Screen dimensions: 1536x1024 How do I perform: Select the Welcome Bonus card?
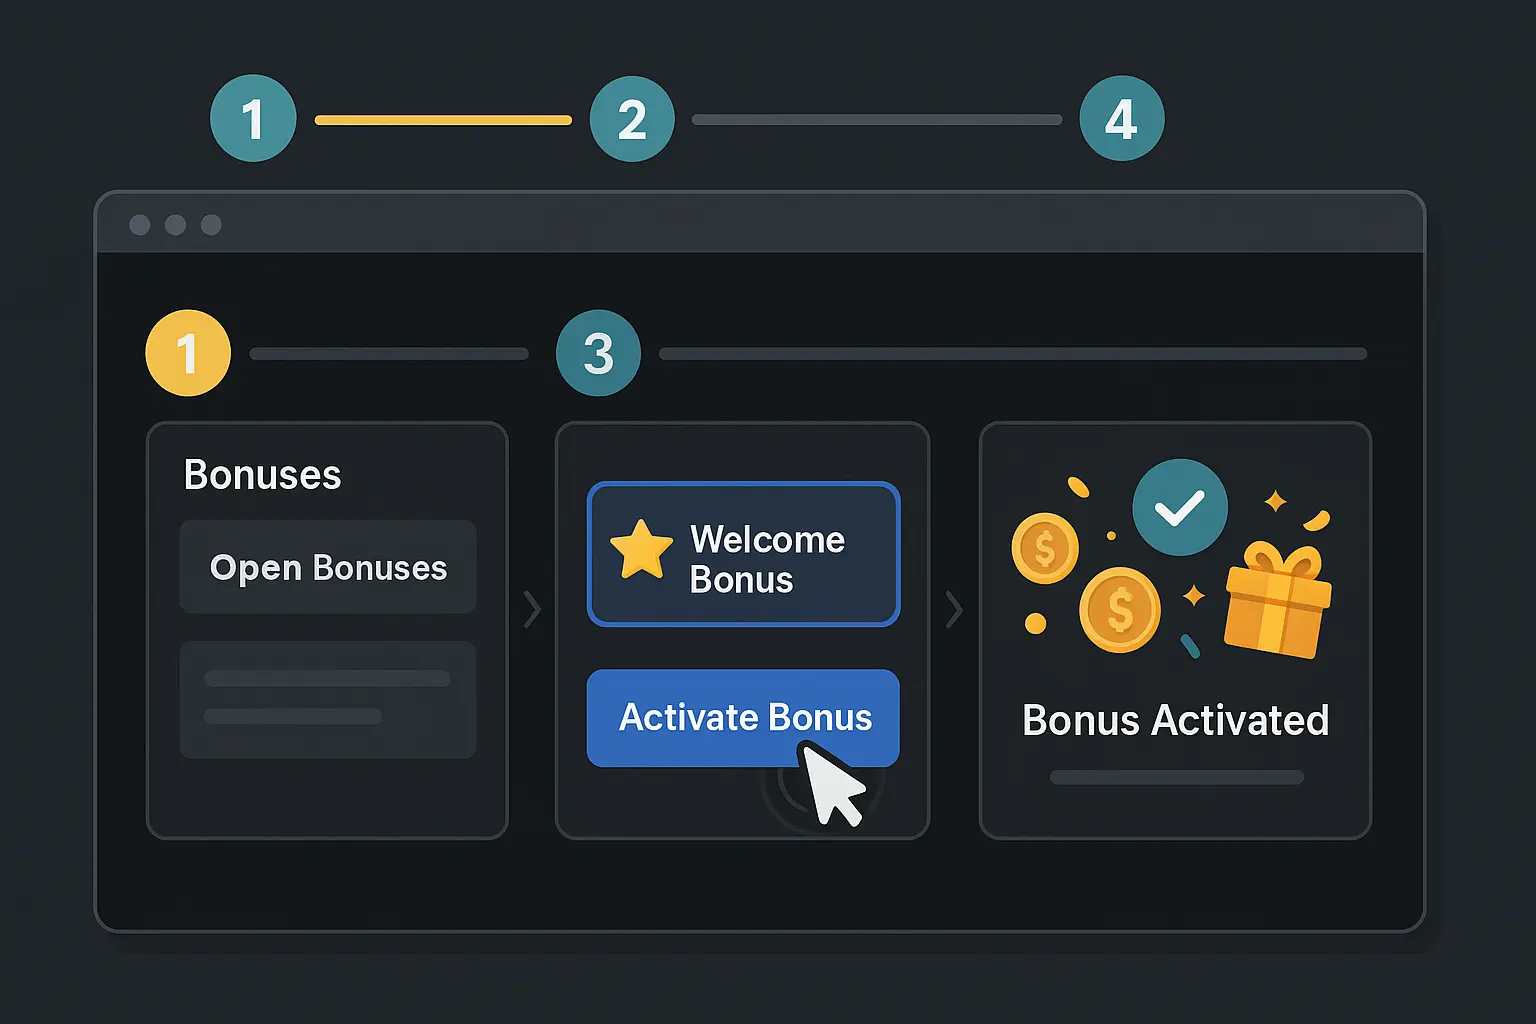pos(744,555)
